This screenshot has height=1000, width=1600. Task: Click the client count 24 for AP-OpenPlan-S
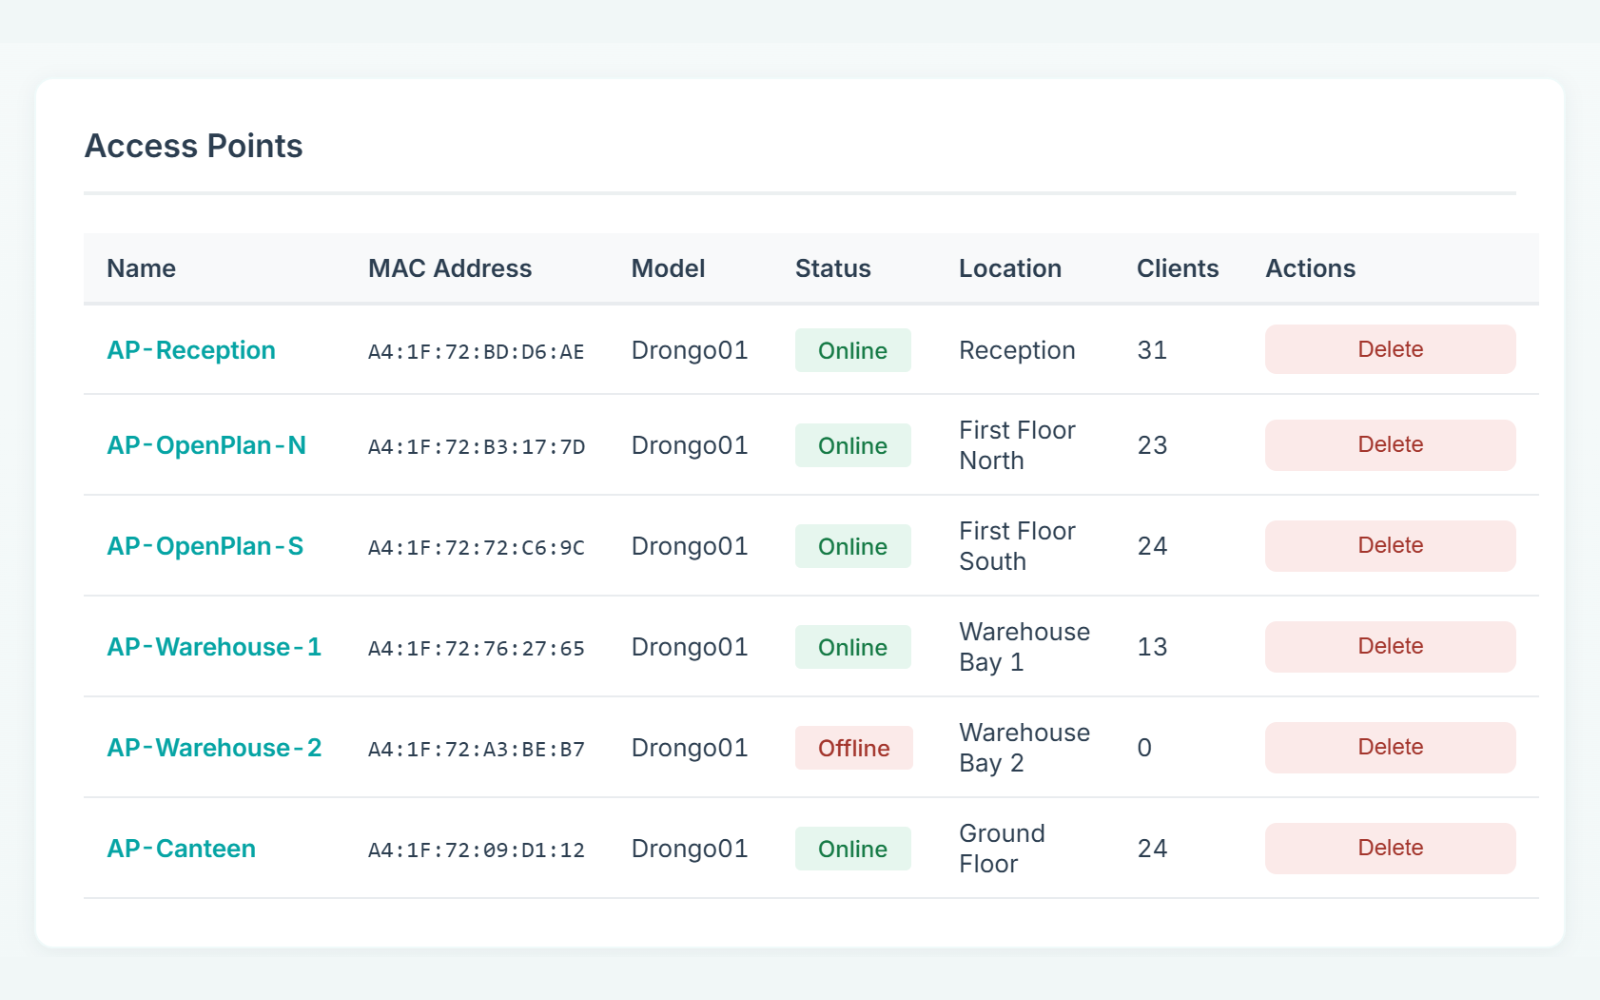[1152, 546]
